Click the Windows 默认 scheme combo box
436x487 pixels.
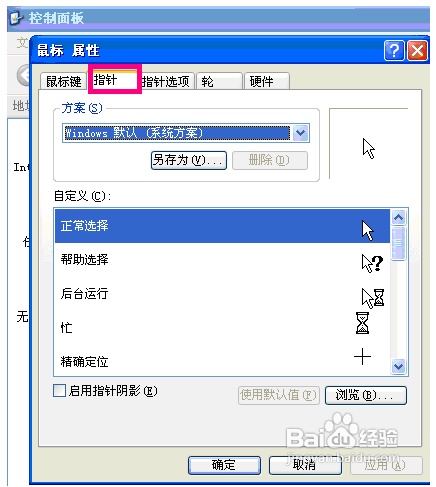(x=186, y=133)
